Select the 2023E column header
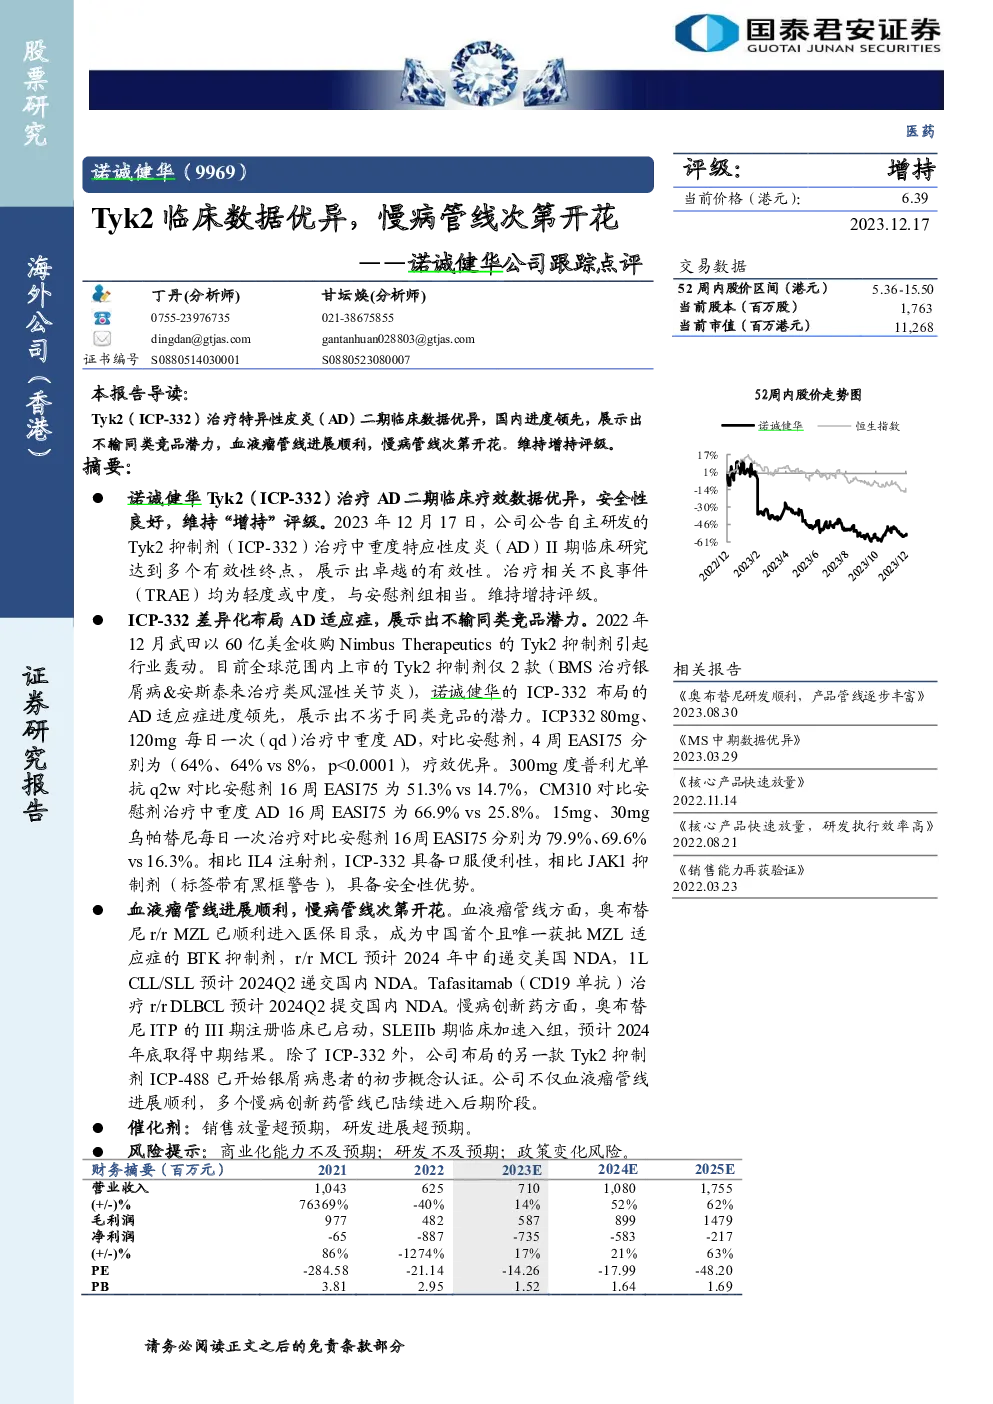 521,1170
